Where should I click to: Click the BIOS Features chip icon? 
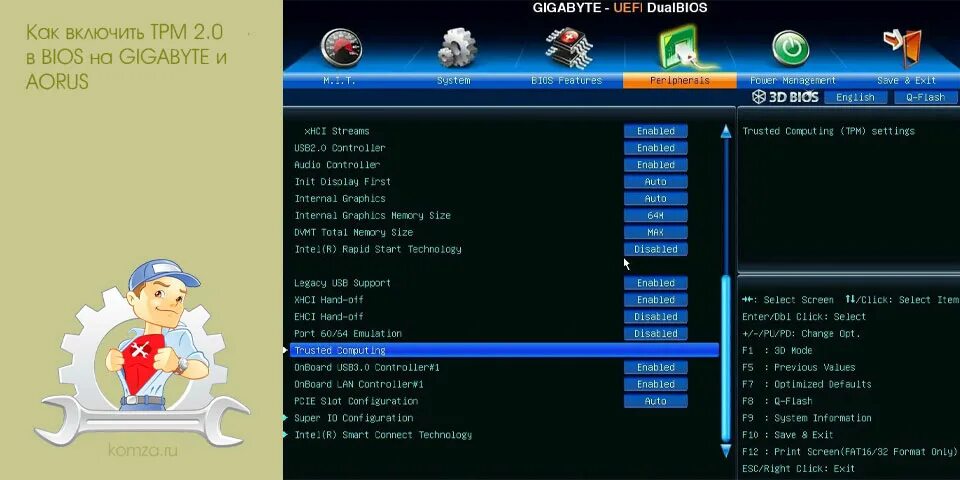point(569,48)
